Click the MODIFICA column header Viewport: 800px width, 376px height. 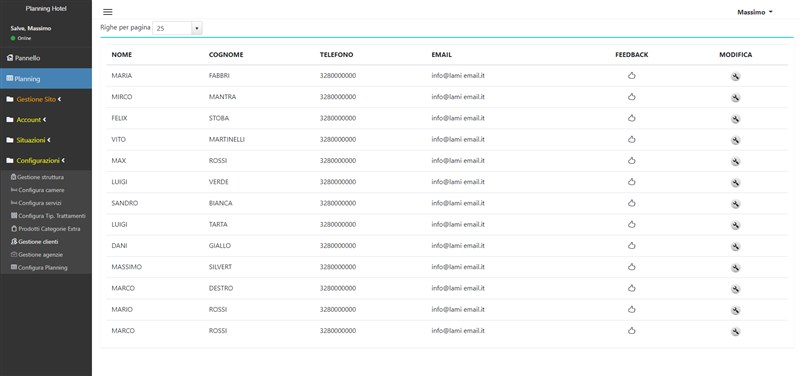pos(735,55)
